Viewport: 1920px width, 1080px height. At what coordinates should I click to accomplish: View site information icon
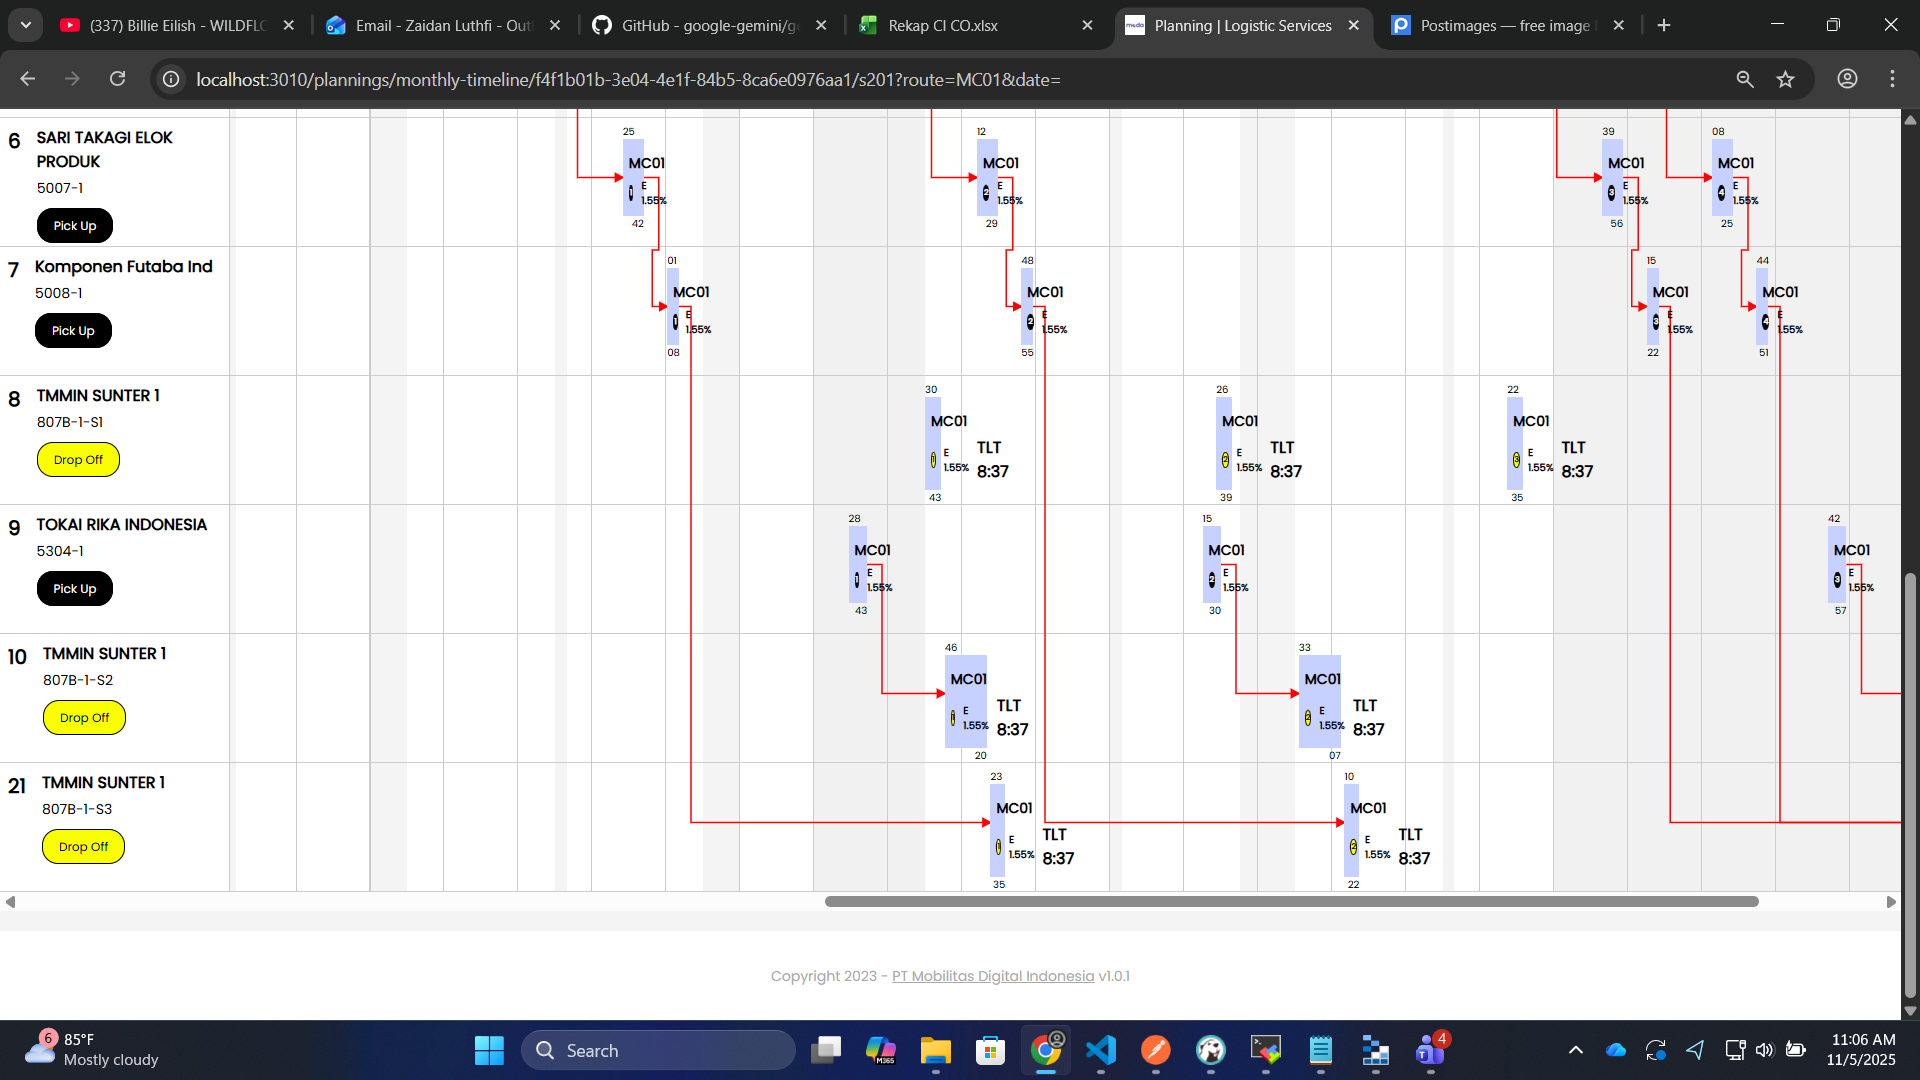click(171, 79)
